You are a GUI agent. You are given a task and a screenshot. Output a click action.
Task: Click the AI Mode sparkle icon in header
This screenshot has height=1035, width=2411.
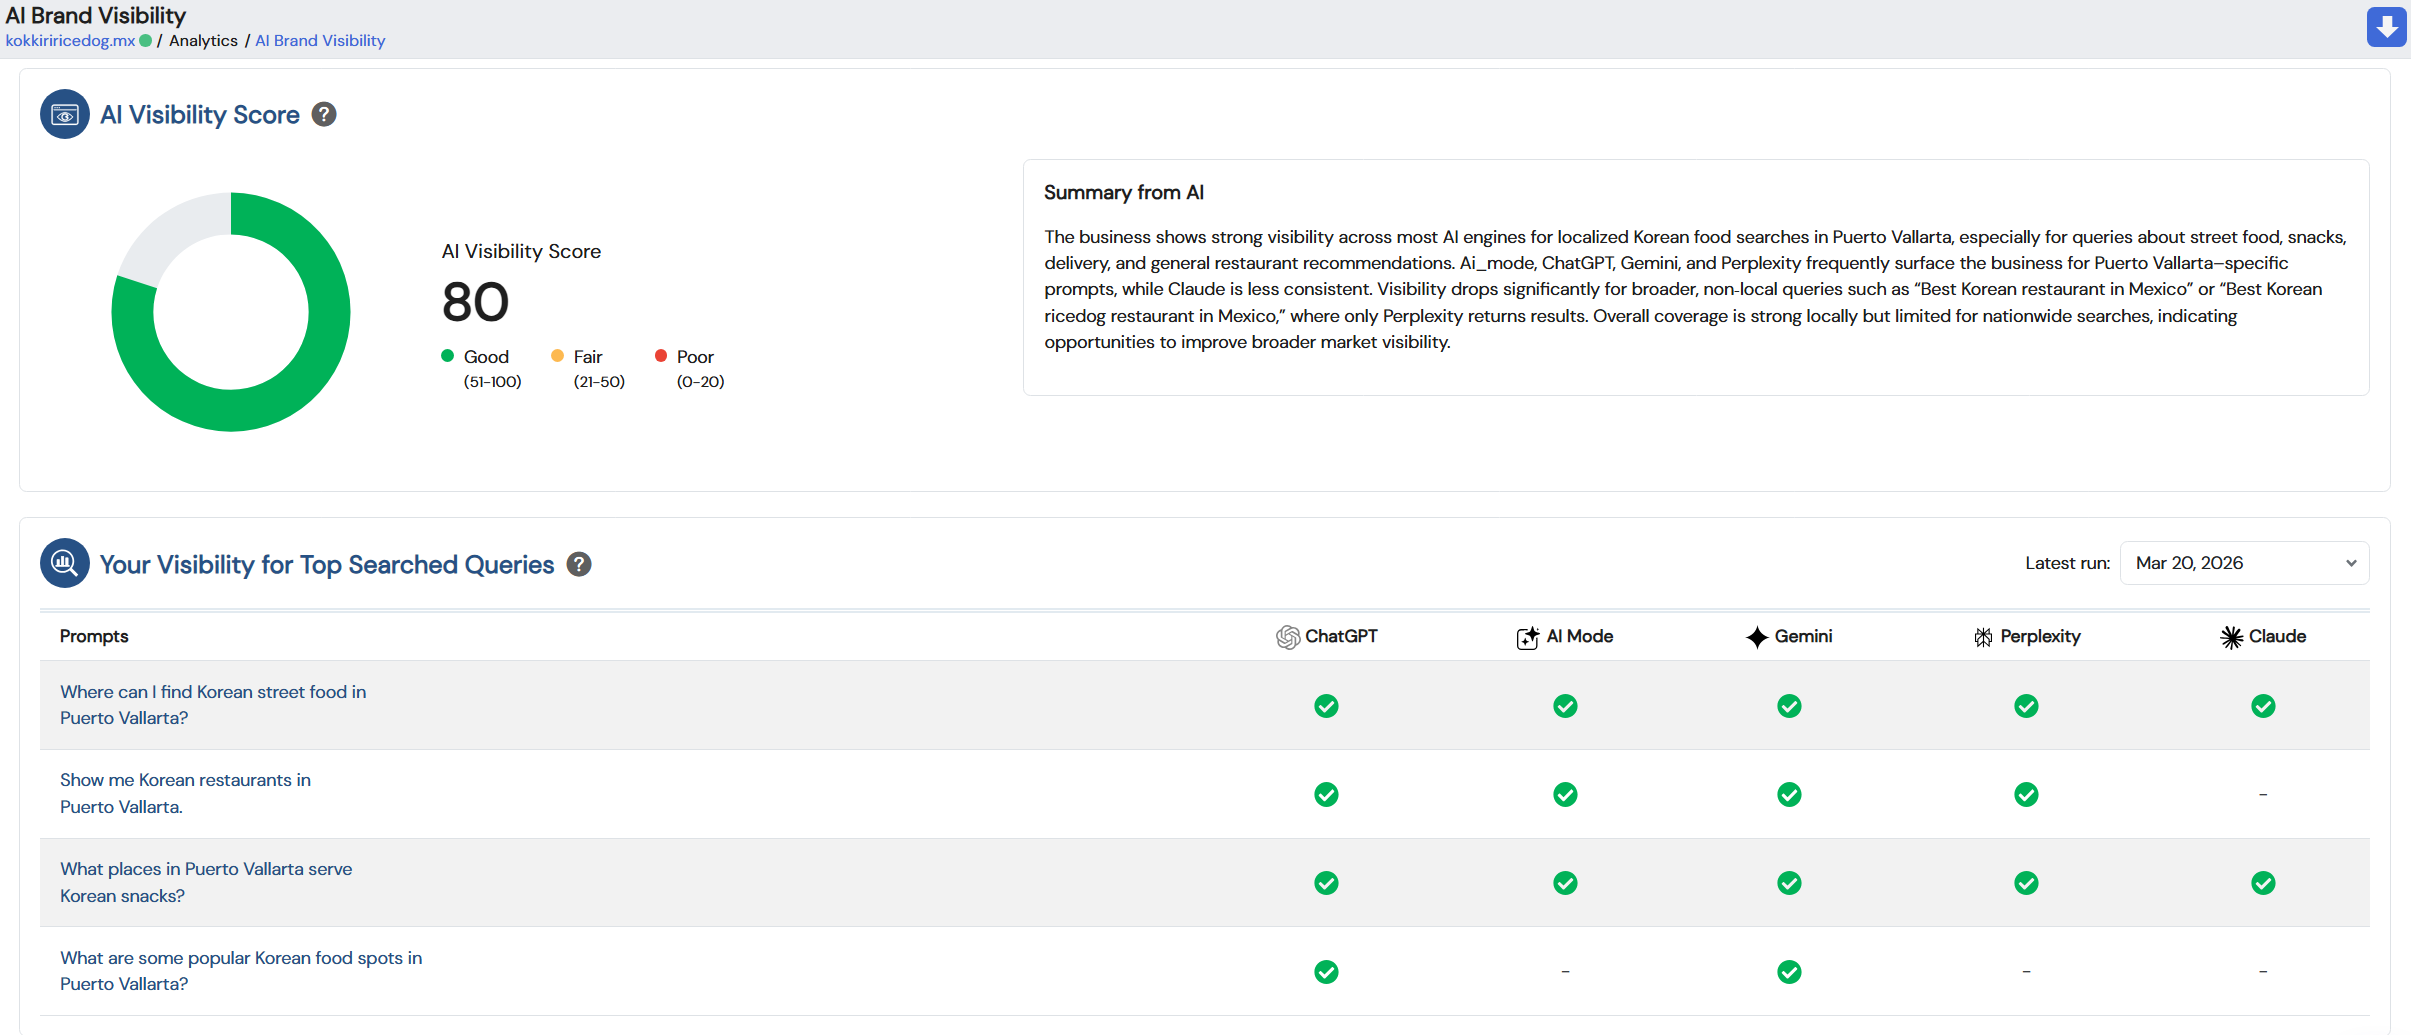click(x=1527, y=637)
